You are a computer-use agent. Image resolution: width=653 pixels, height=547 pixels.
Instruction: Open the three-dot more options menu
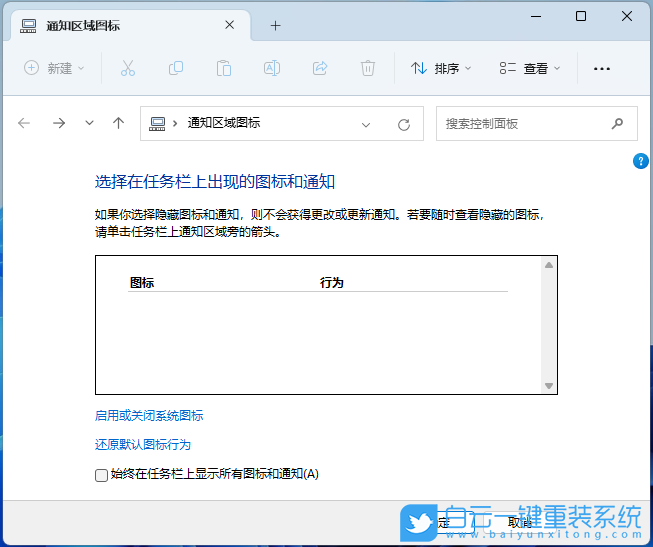pos(602,69)
